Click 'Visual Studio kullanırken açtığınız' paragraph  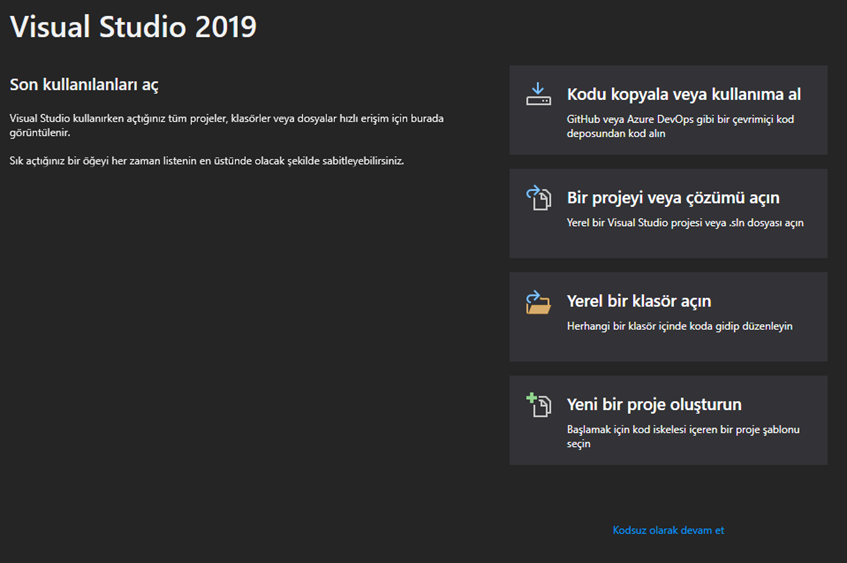point(227,125)
